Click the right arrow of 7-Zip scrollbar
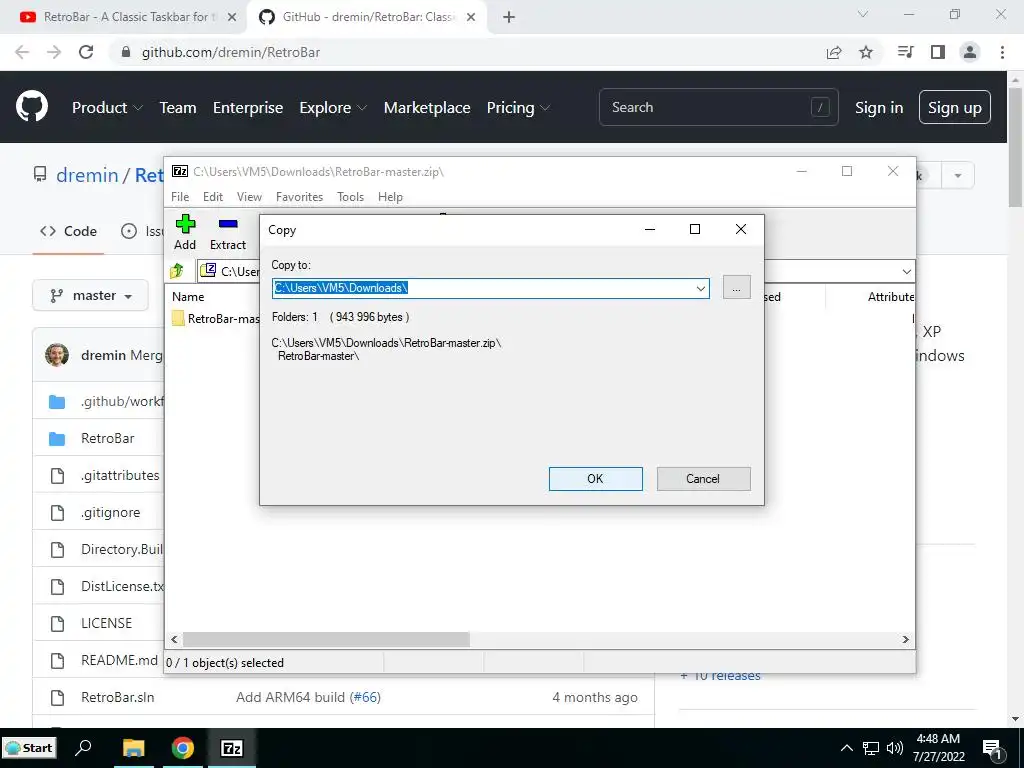 (x=905, y=639)
